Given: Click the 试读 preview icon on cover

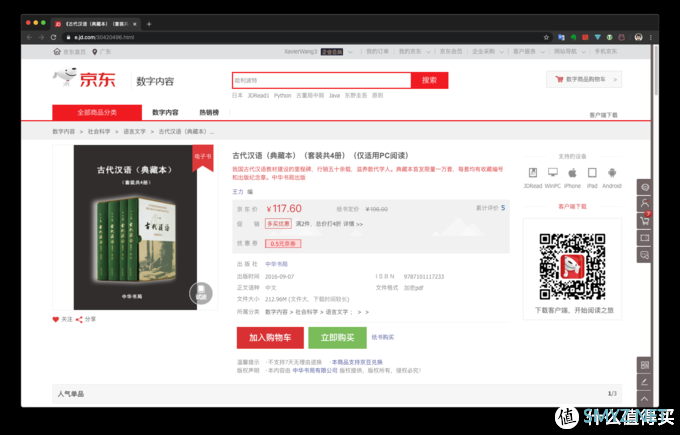Looking at the screenshot, I should click(x=201, y=293).
